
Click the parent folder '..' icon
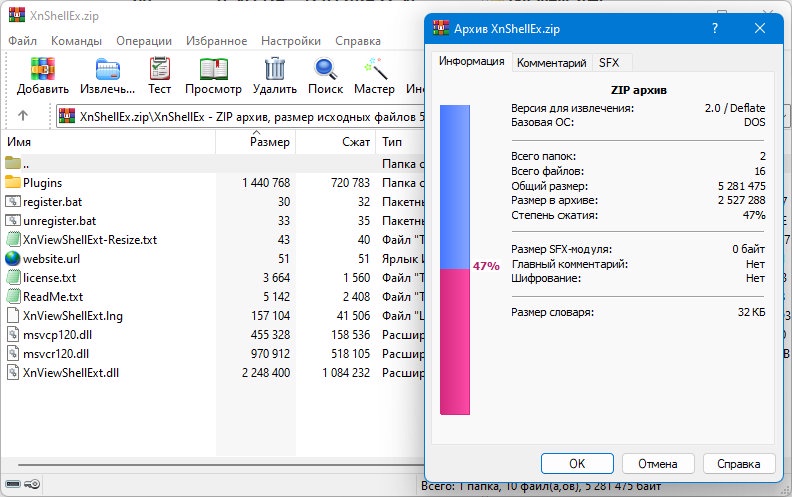13,163
